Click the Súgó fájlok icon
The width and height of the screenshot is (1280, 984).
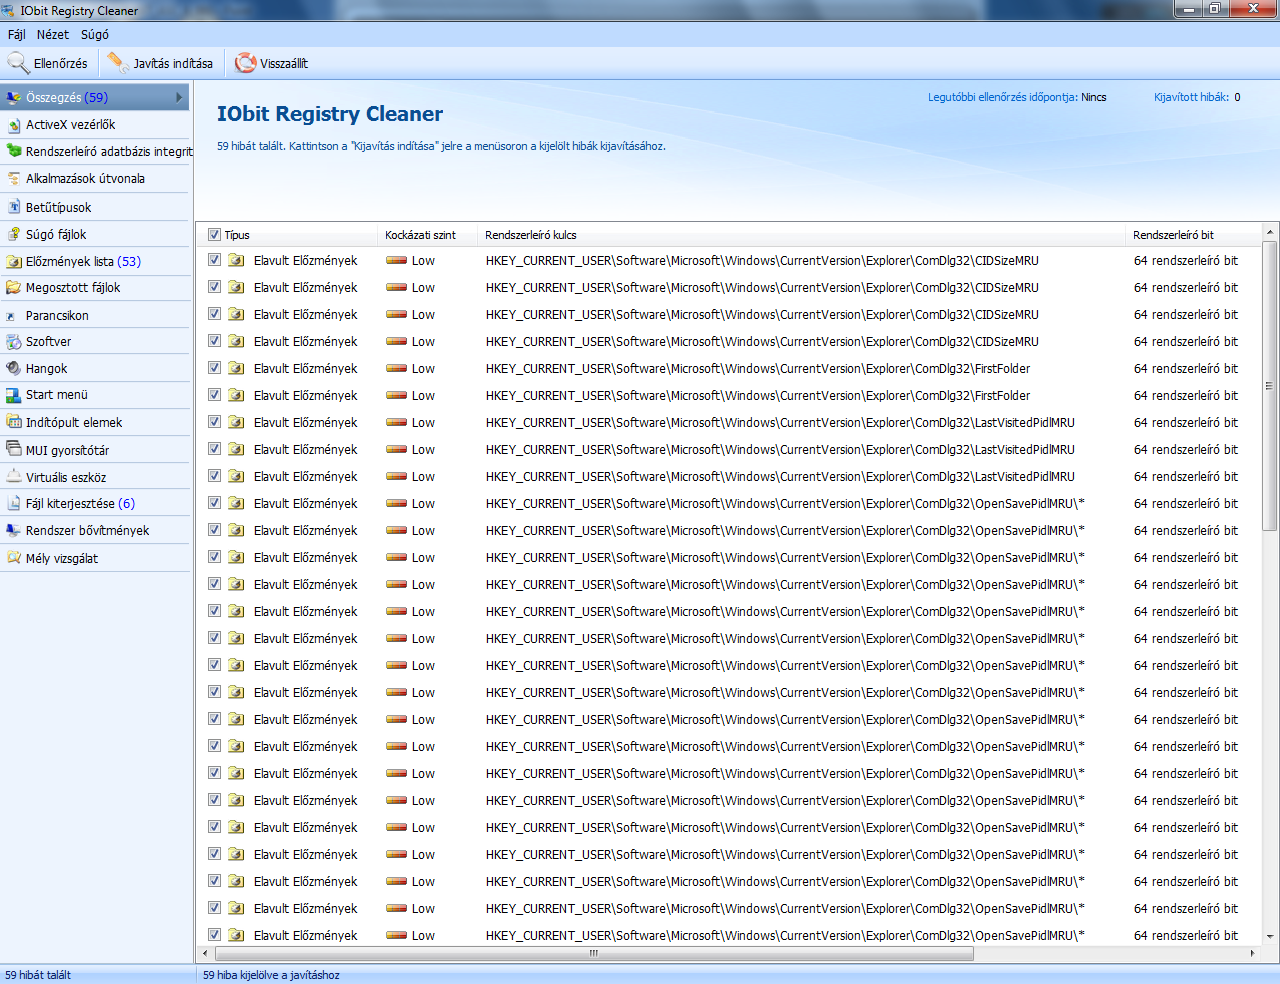(x=14, y=234)
